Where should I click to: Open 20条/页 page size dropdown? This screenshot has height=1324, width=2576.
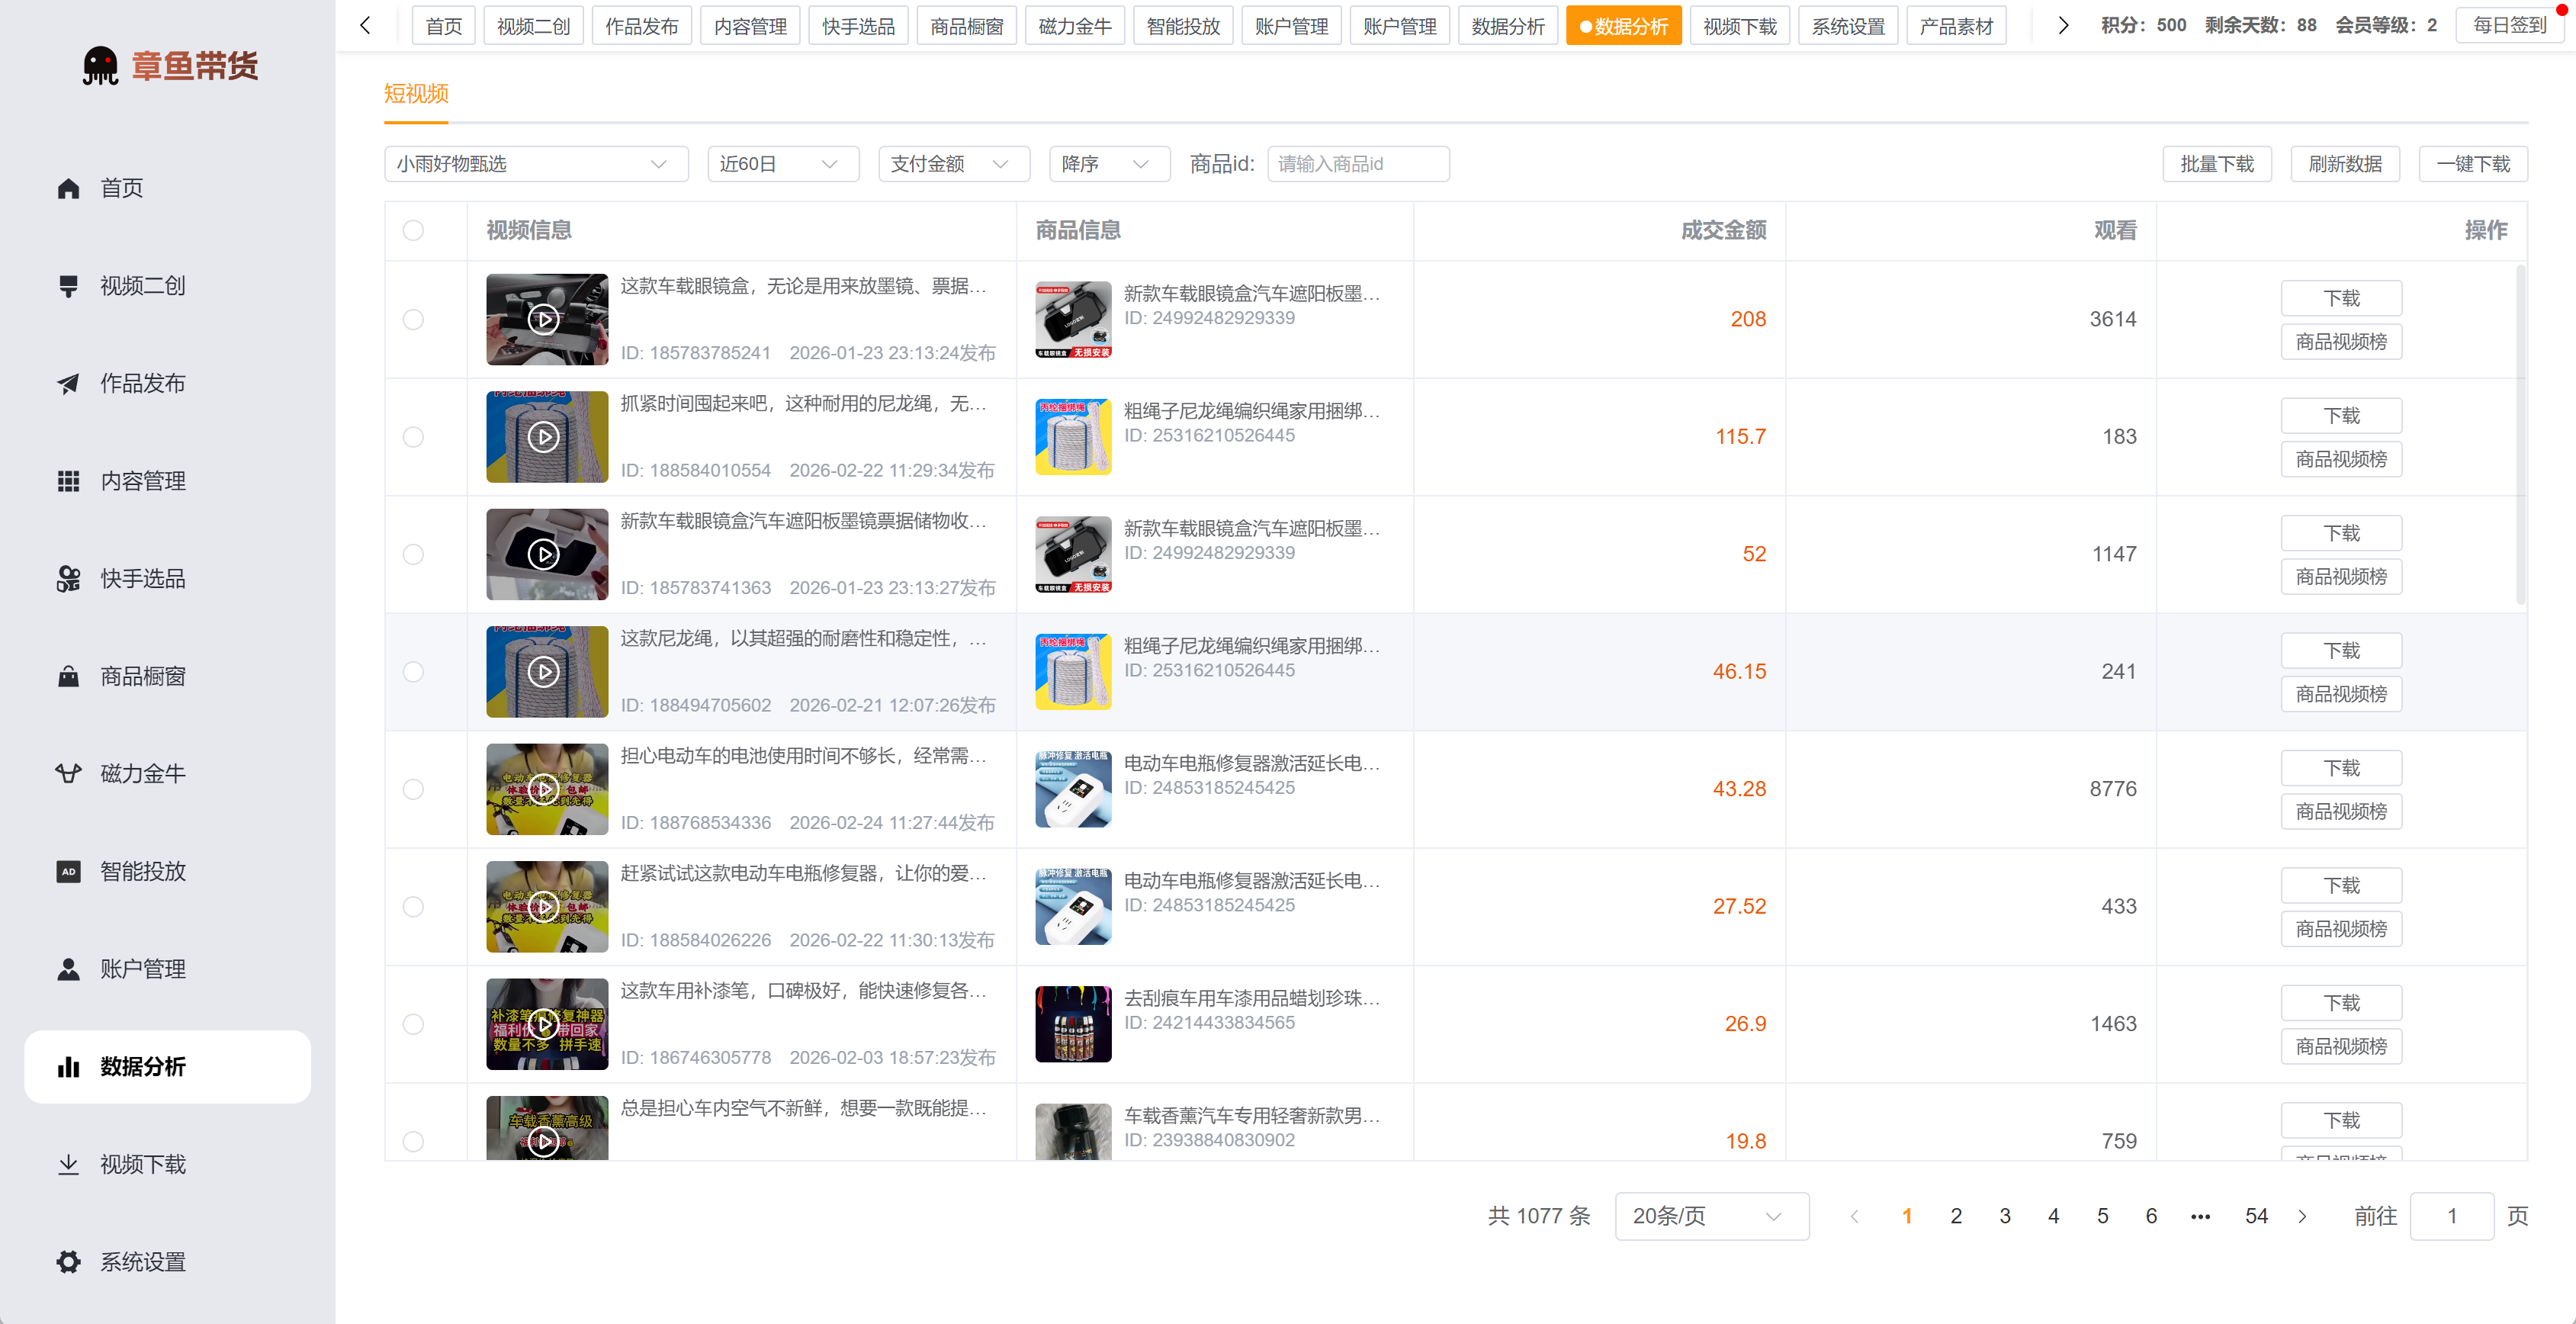1711,1217
